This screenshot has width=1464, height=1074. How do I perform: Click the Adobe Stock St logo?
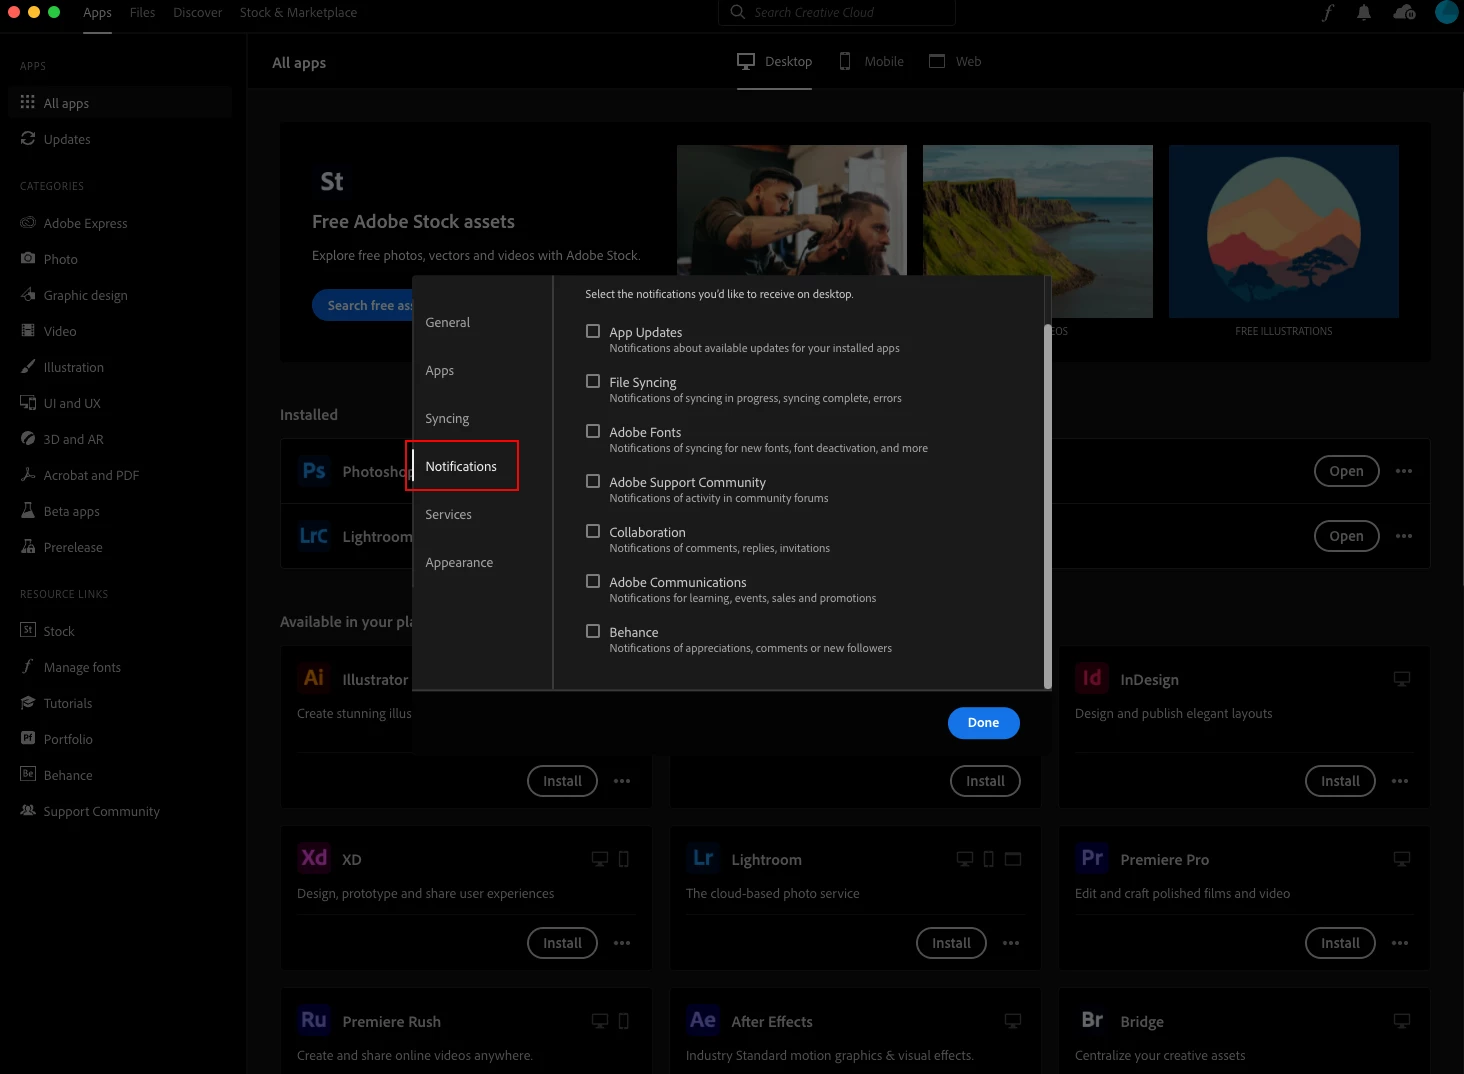(x=332, y=181)
